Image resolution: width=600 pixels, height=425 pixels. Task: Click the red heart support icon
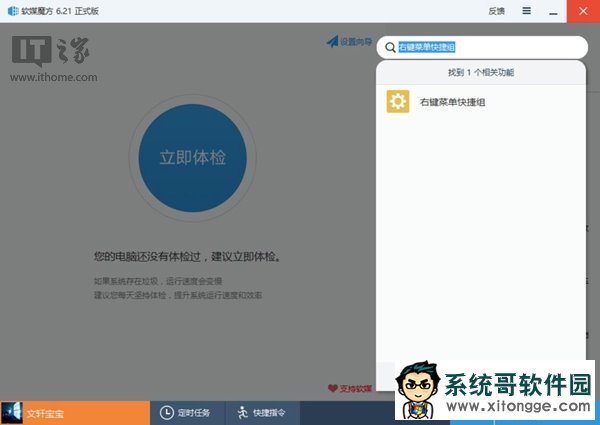[x=332, y=388]
